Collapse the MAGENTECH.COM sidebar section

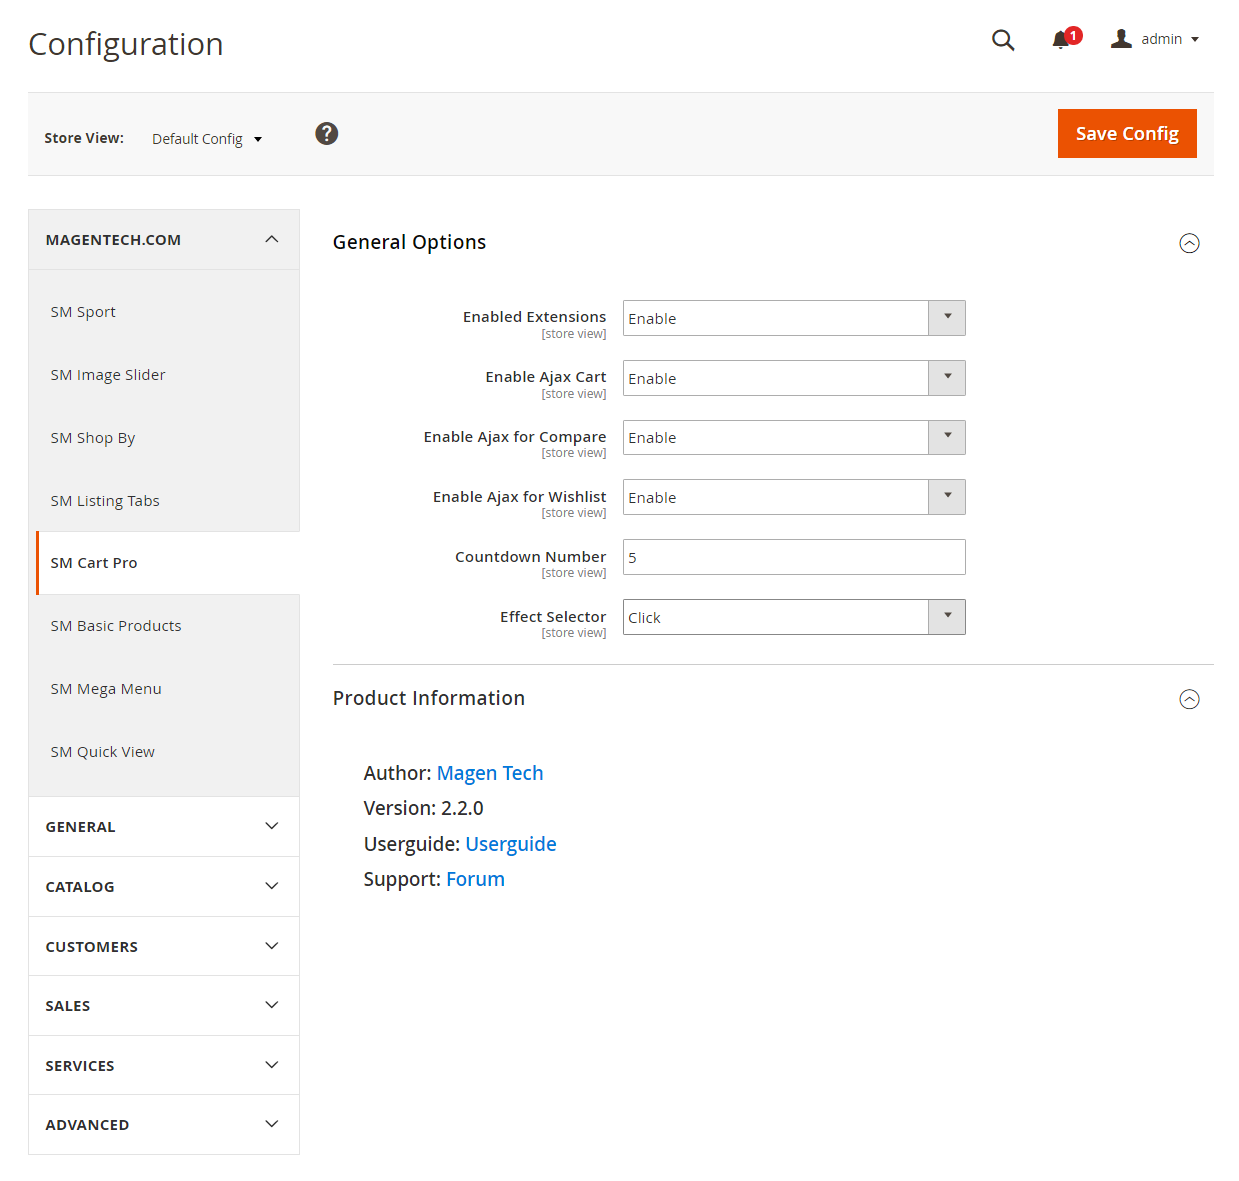164,240
